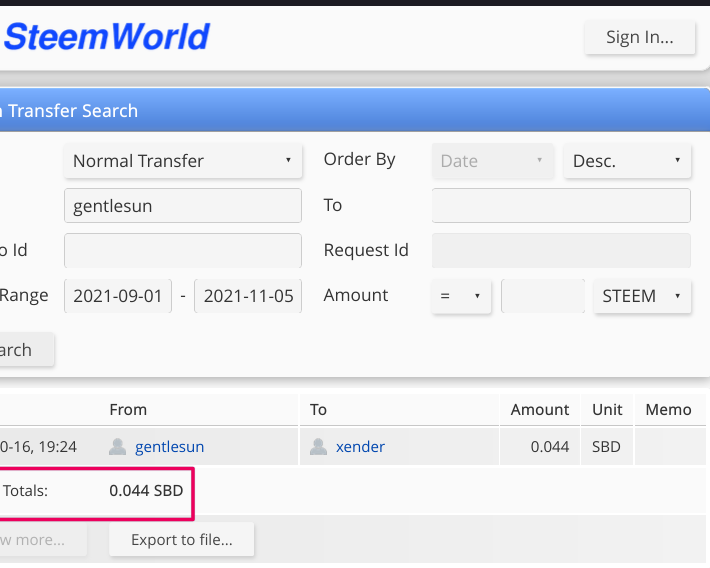The width and height of the screenshot is (710, 568).
Task: Click the SBD unit cell in results row
Action: [606, 447]
